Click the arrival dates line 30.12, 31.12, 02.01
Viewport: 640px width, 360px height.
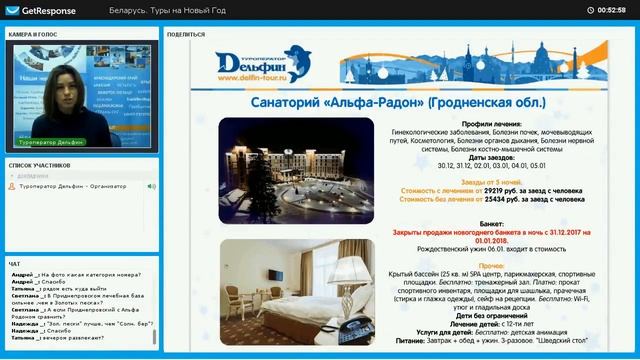pos(492,166)
